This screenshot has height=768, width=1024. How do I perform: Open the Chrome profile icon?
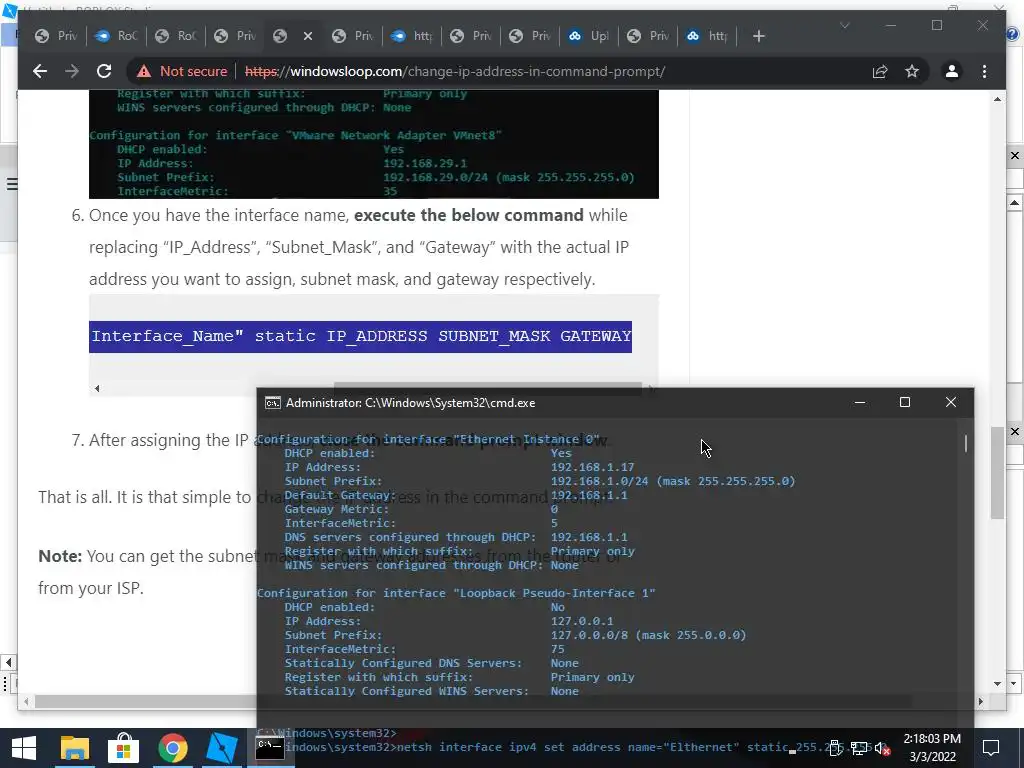[x=952, y=71]
